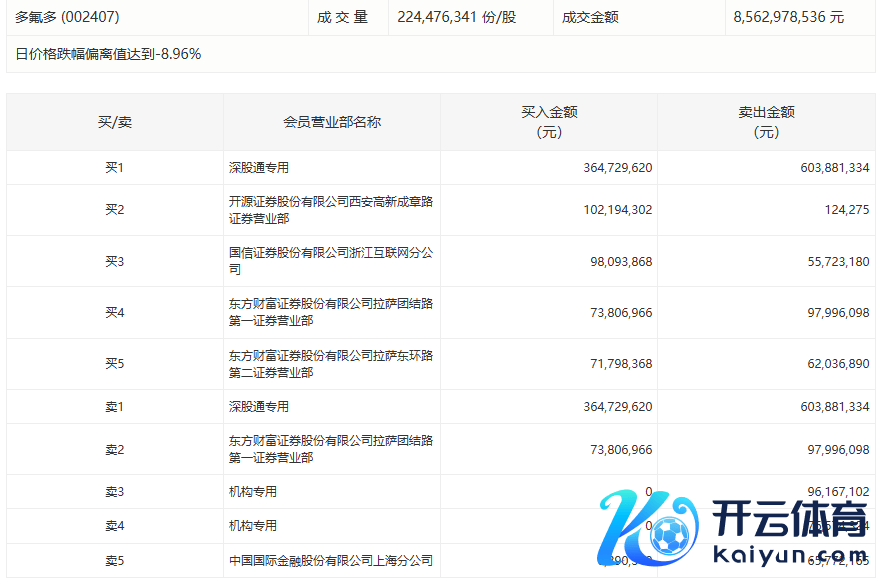Click the 成交金额 label cell

[590, 17]
